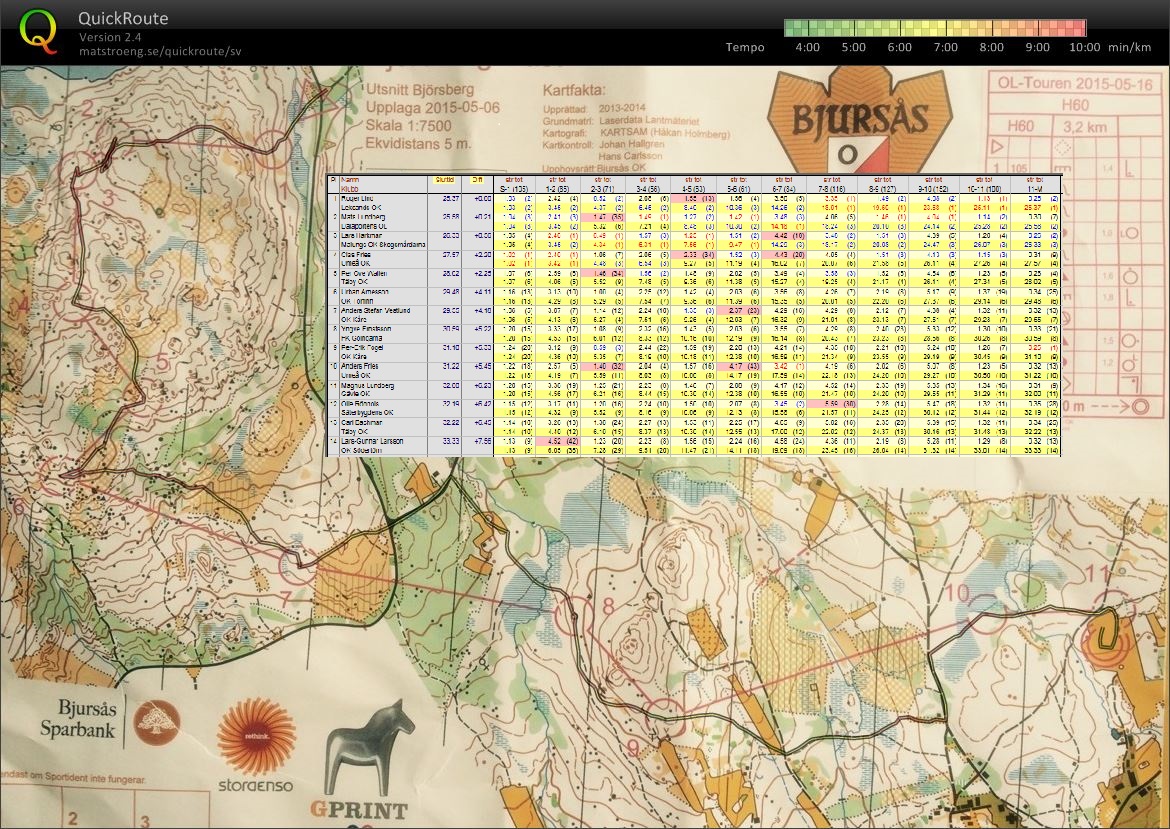
Task: Select the Roger Lind result row
Action: tap(695, 203)
